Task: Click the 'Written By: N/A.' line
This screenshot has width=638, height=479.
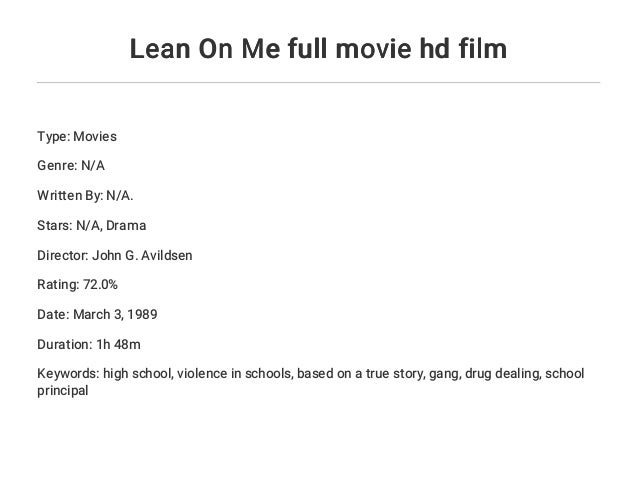Action: (x=84, y=197)
